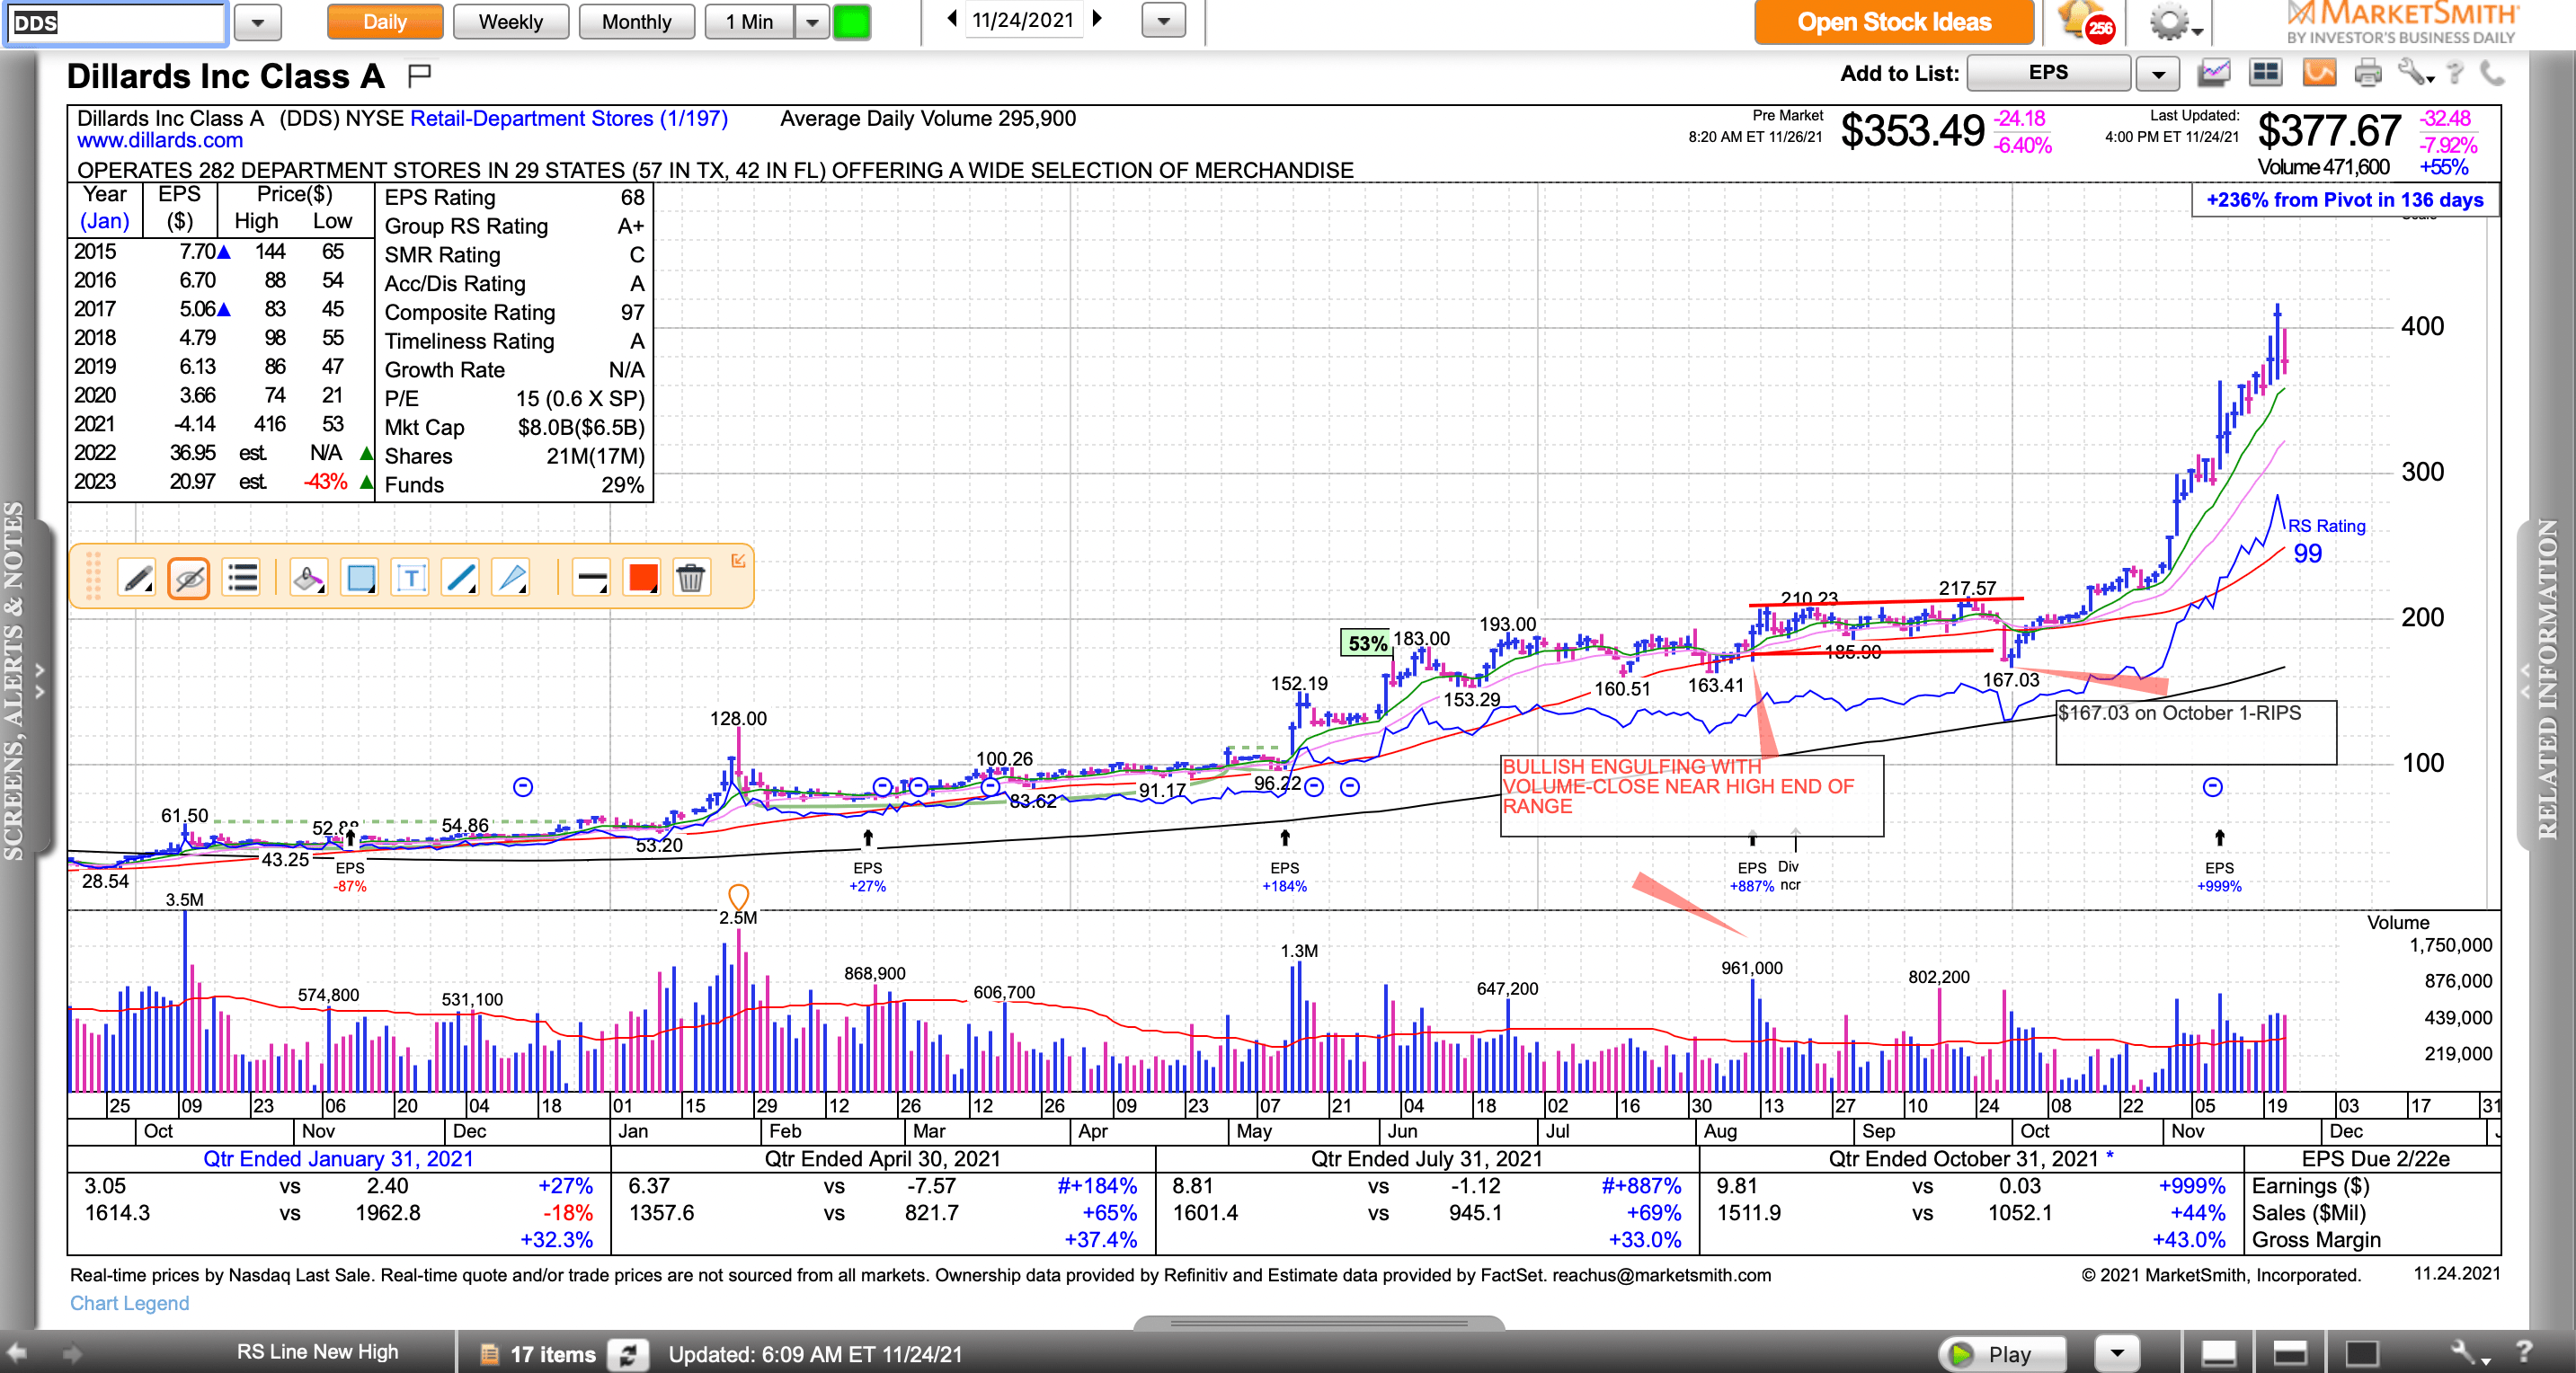Click the +236% from Pivot label
The width and height of the screenshot is (2576, 1373).
coord(2344,200)
